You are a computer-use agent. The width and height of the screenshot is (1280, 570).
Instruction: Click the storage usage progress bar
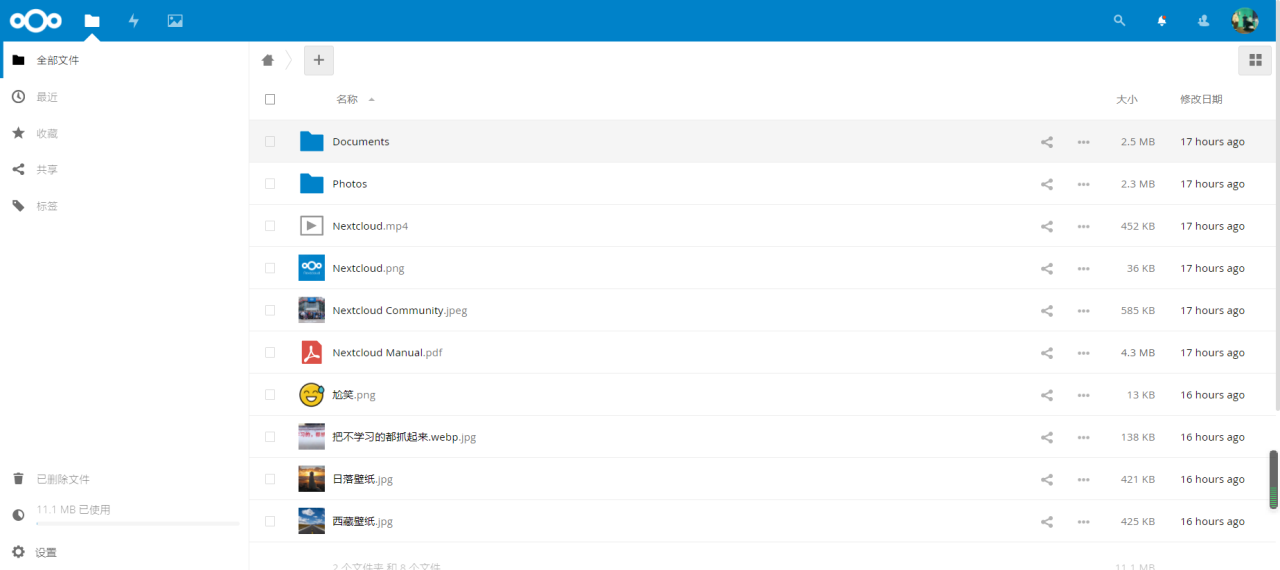(138, 523)
